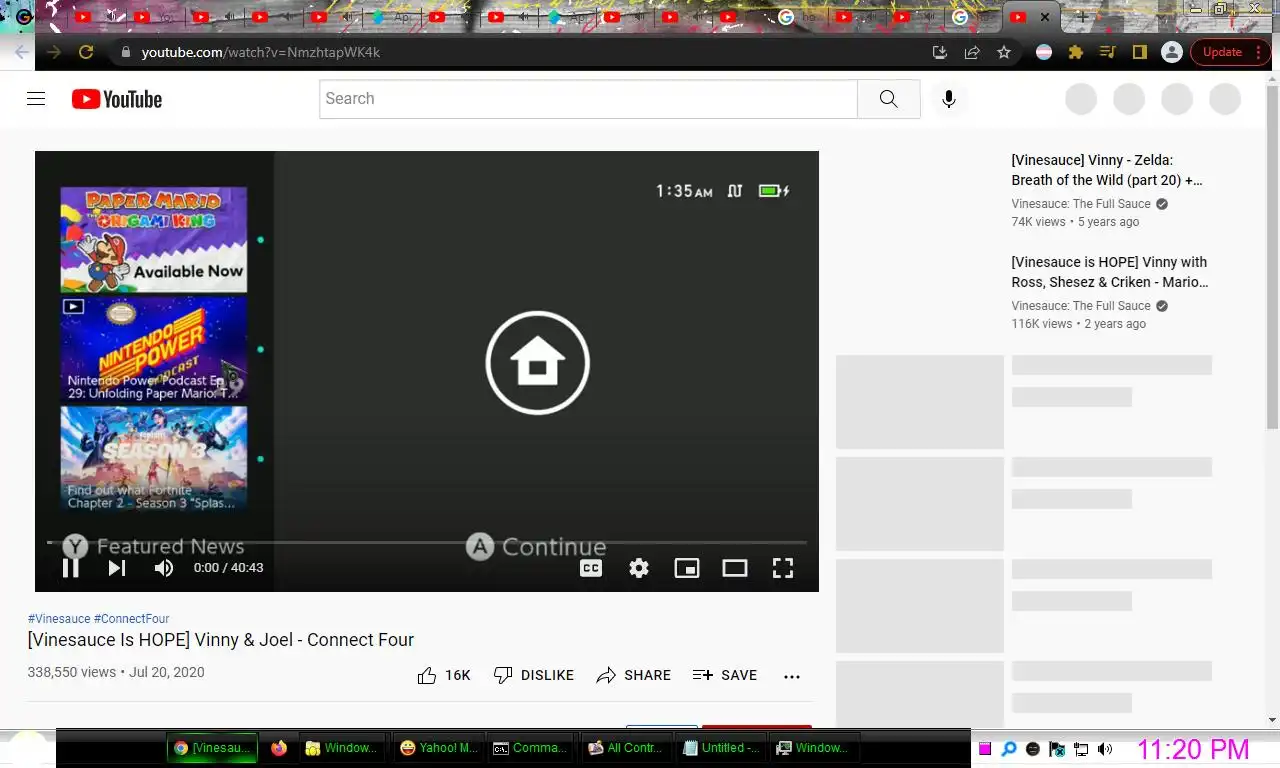Image resolution: width=1280 pixels, height=768 pixels.
Task: Open Vinny with Ross, Shesez & Criken Mario video
Action: coord(1110,272)
